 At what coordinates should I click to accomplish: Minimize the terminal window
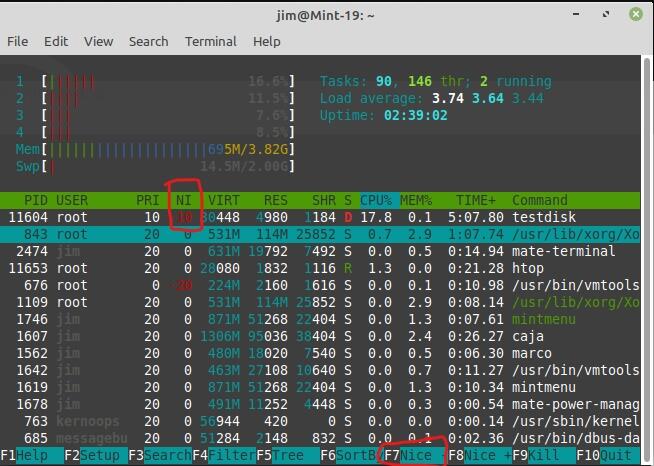pos(576,14)
